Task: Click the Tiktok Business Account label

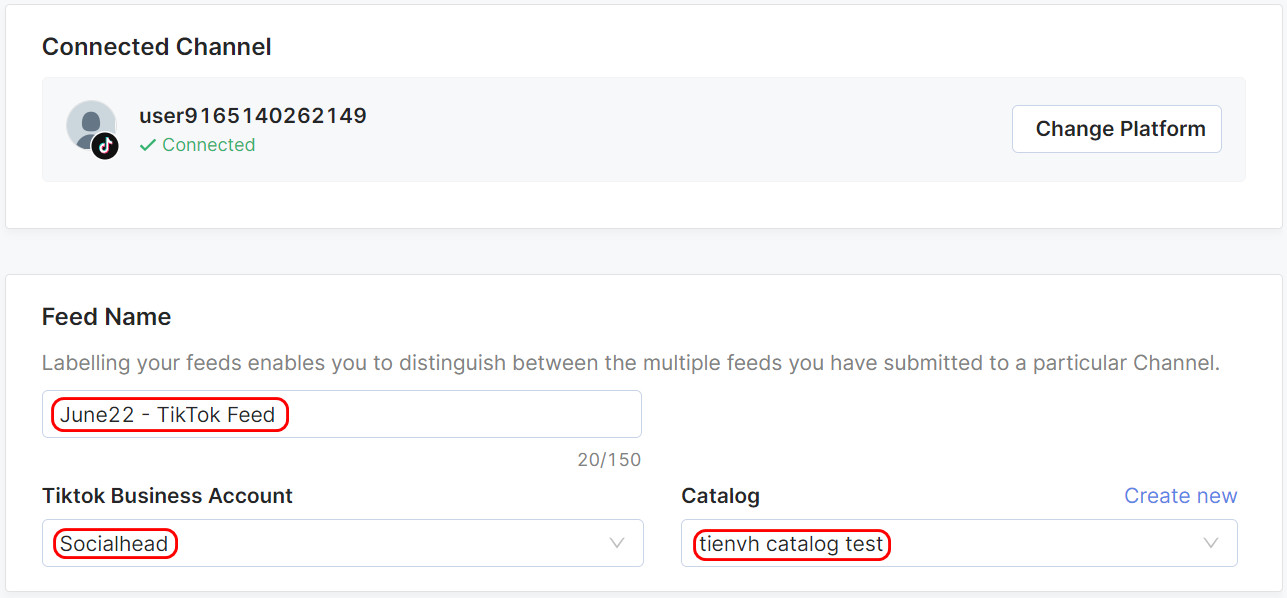Action: (x=167, y=496)
